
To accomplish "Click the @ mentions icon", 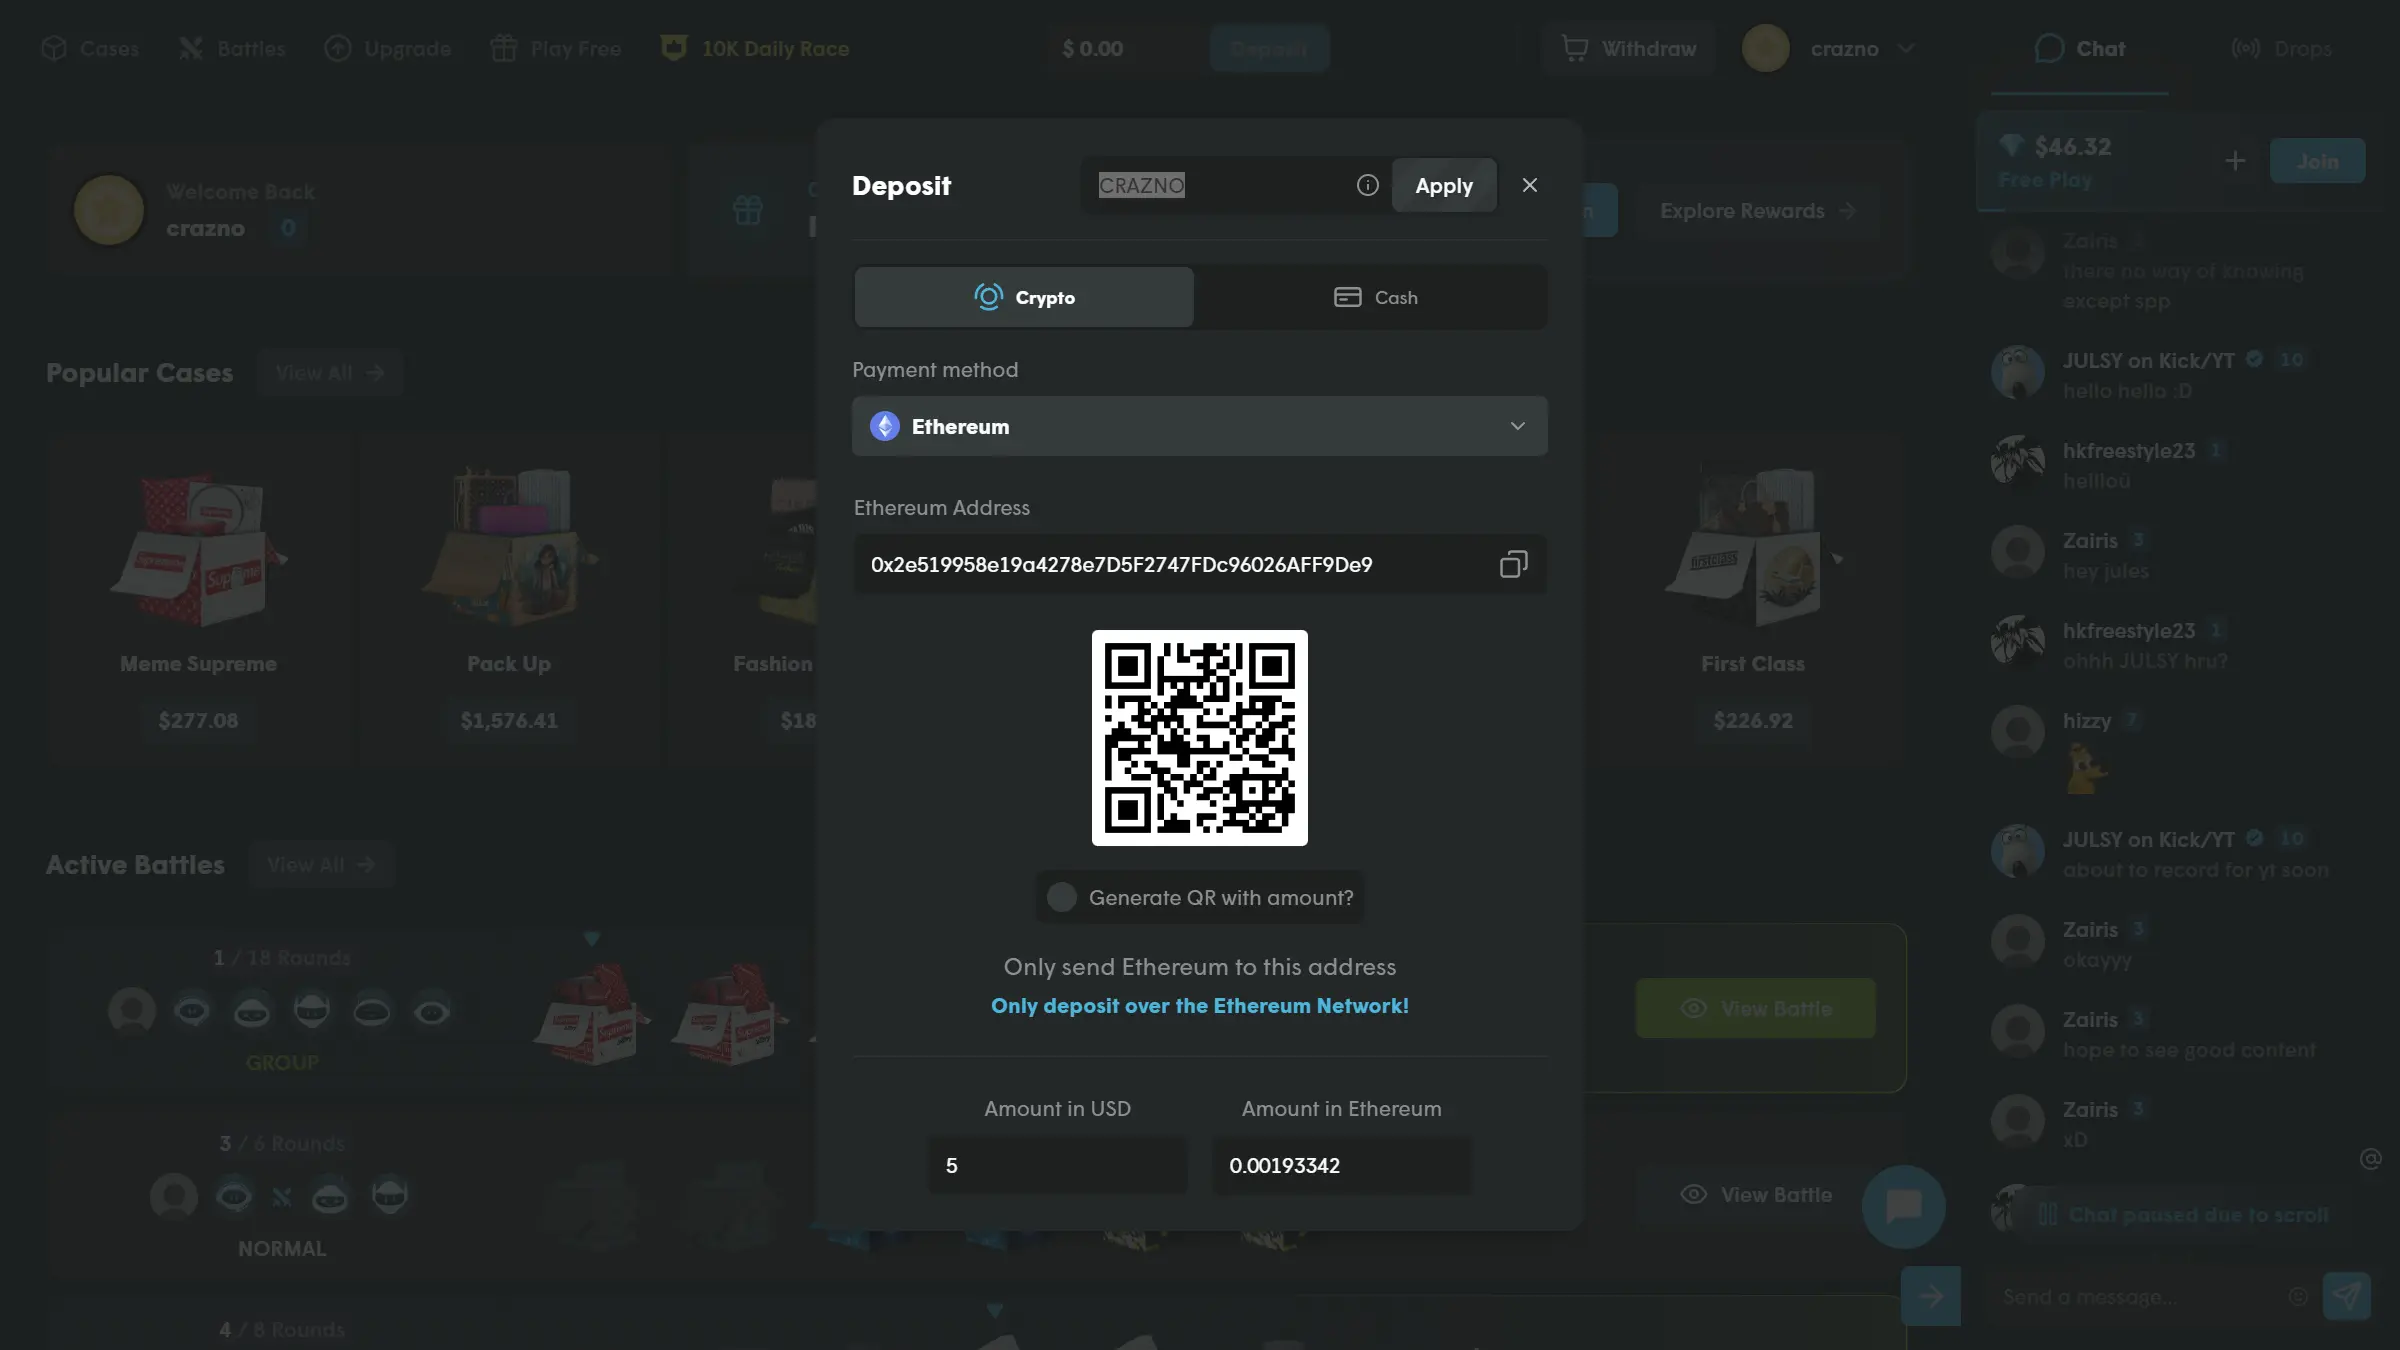I will point(2370,1158).
